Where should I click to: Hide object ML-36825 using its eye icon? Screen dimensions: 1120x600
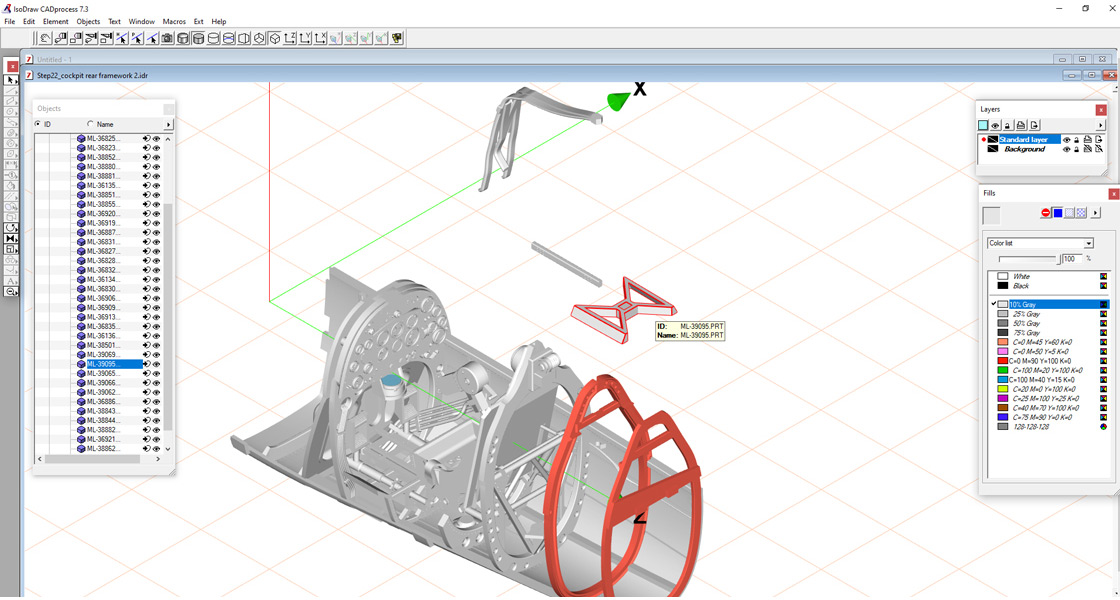[157, 139]
